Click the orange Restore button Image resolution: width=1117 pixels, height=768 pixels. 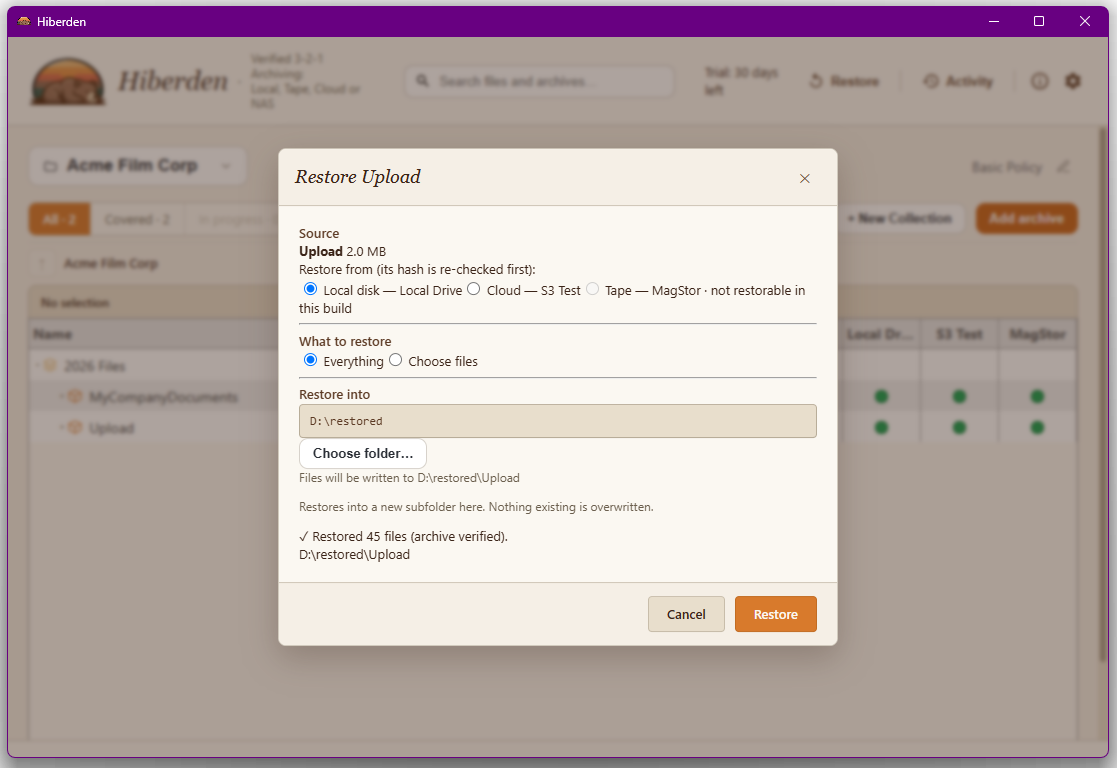pos(776,614)
